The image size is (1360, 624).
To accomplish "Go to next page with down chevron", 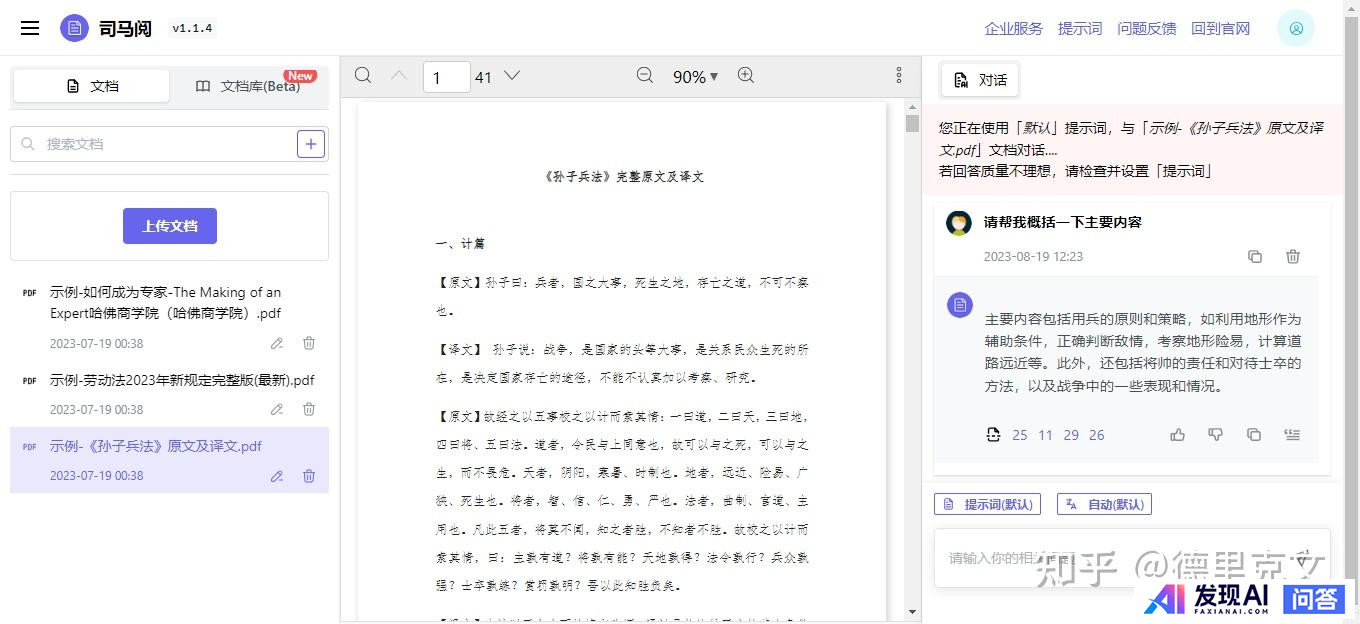I will coord(512,76).
